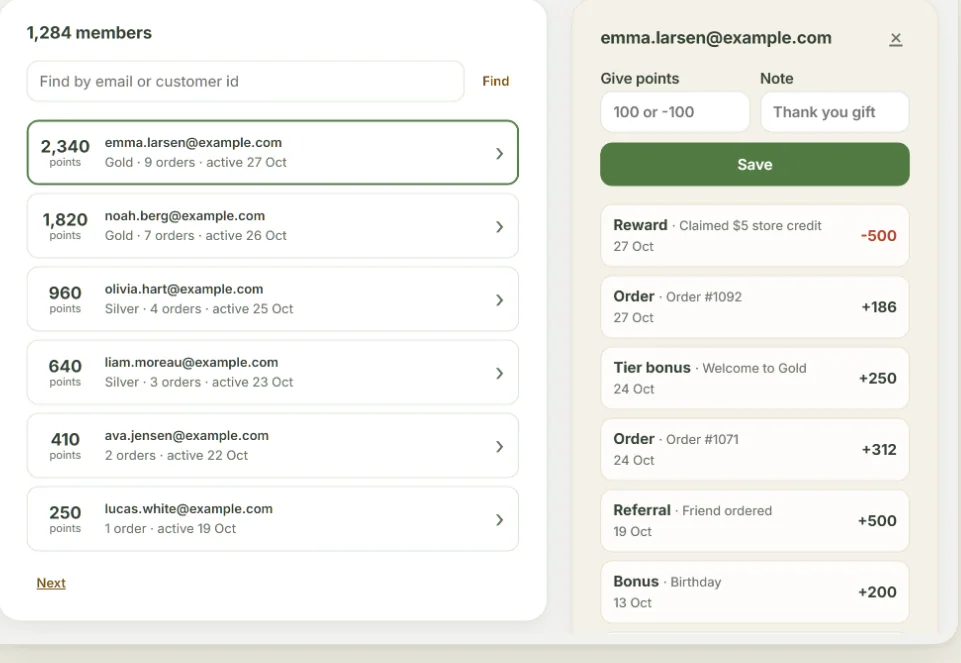Click the Give points input field
961x663 pixels.
[x=675, y=112]
